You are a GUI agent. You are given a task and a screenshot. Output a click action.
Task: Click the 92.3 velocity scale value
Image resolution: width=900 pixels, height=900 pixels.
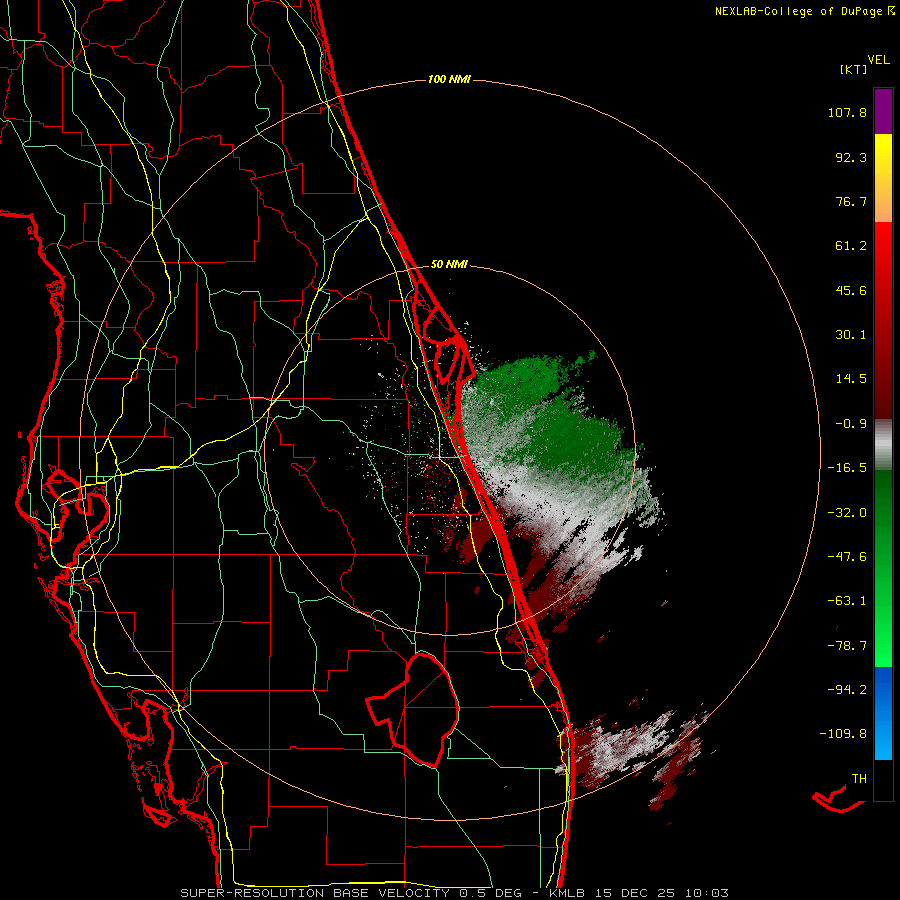[851, 157]
